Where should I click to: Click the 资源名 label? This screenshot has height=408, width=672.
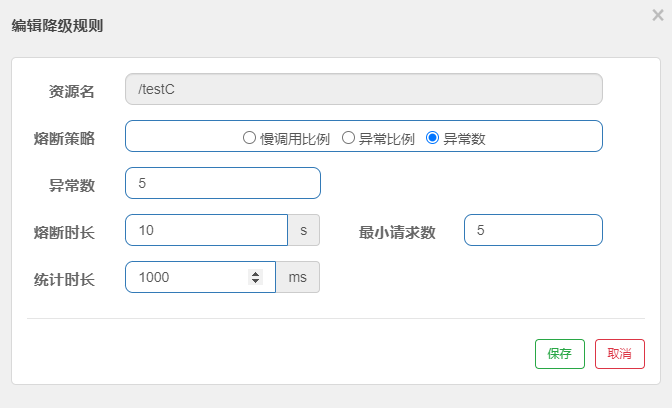click(72, 91)
